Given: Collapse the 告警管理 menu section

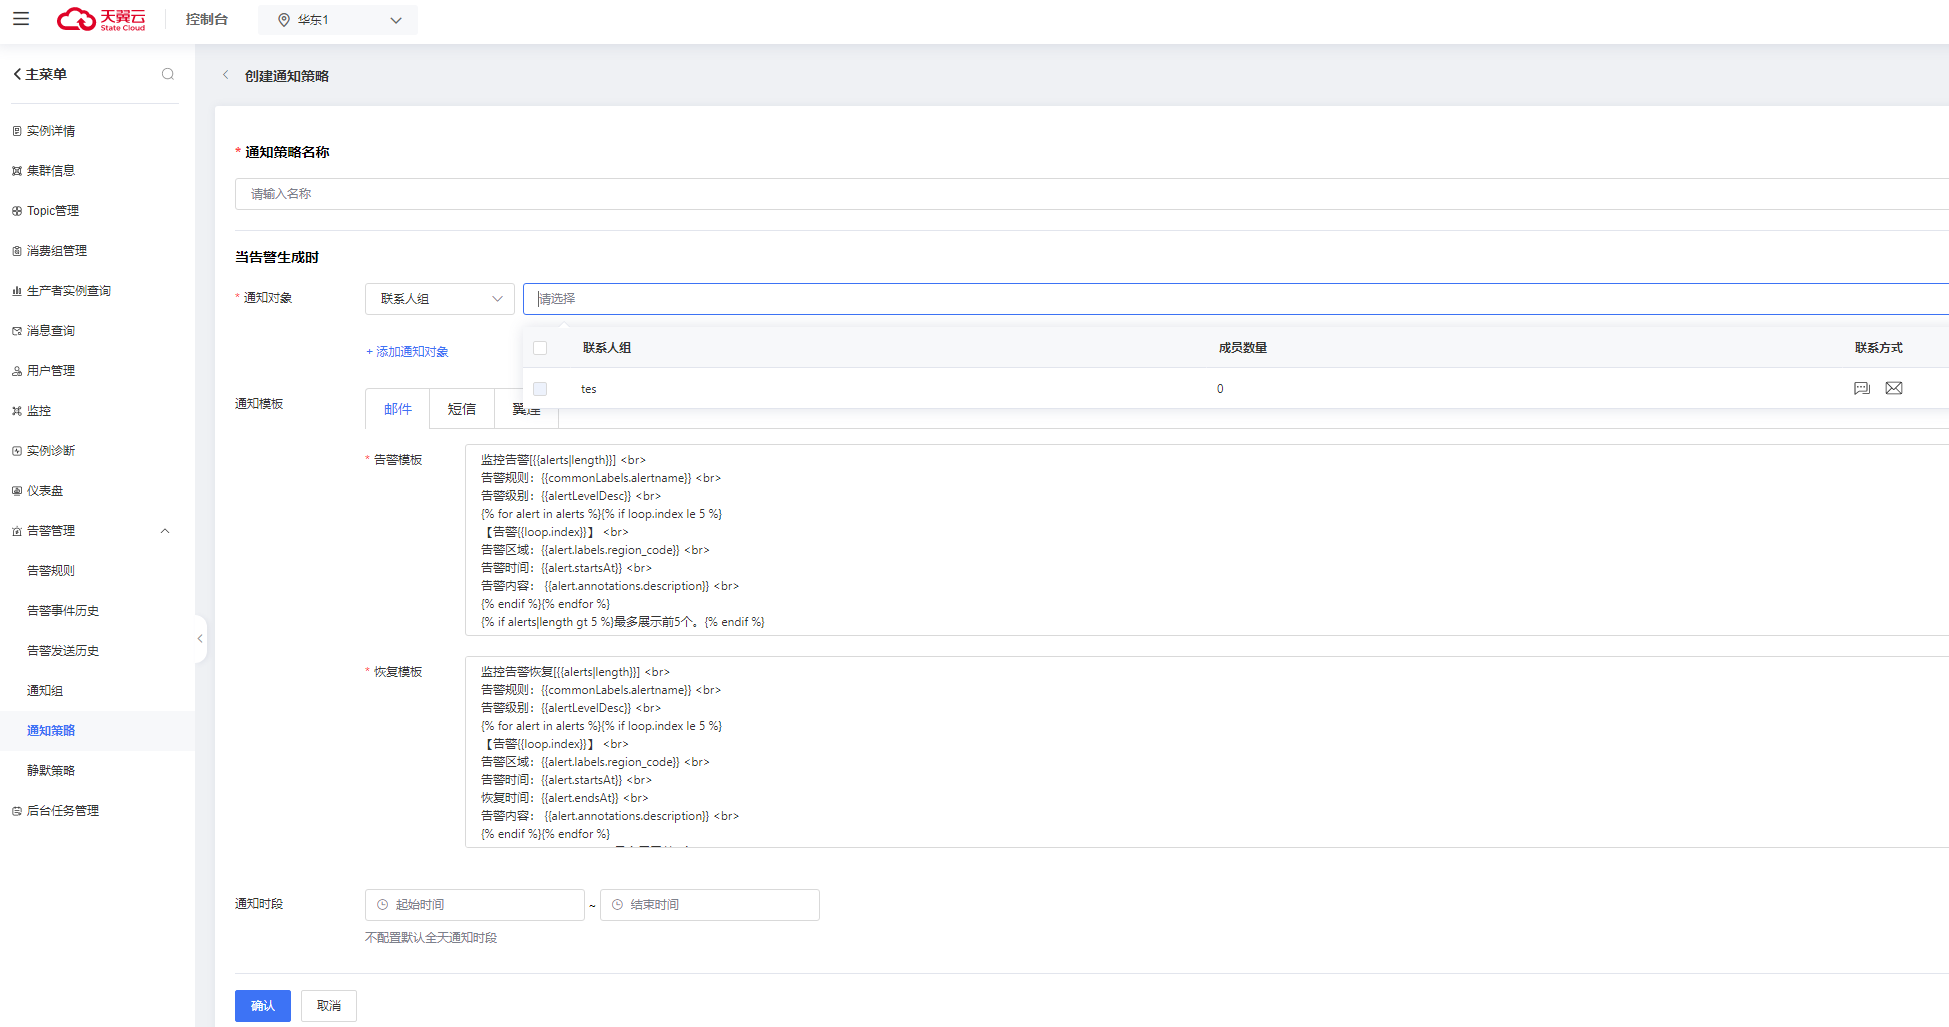Looking at the screenshot, I should [x=165, y=531].
